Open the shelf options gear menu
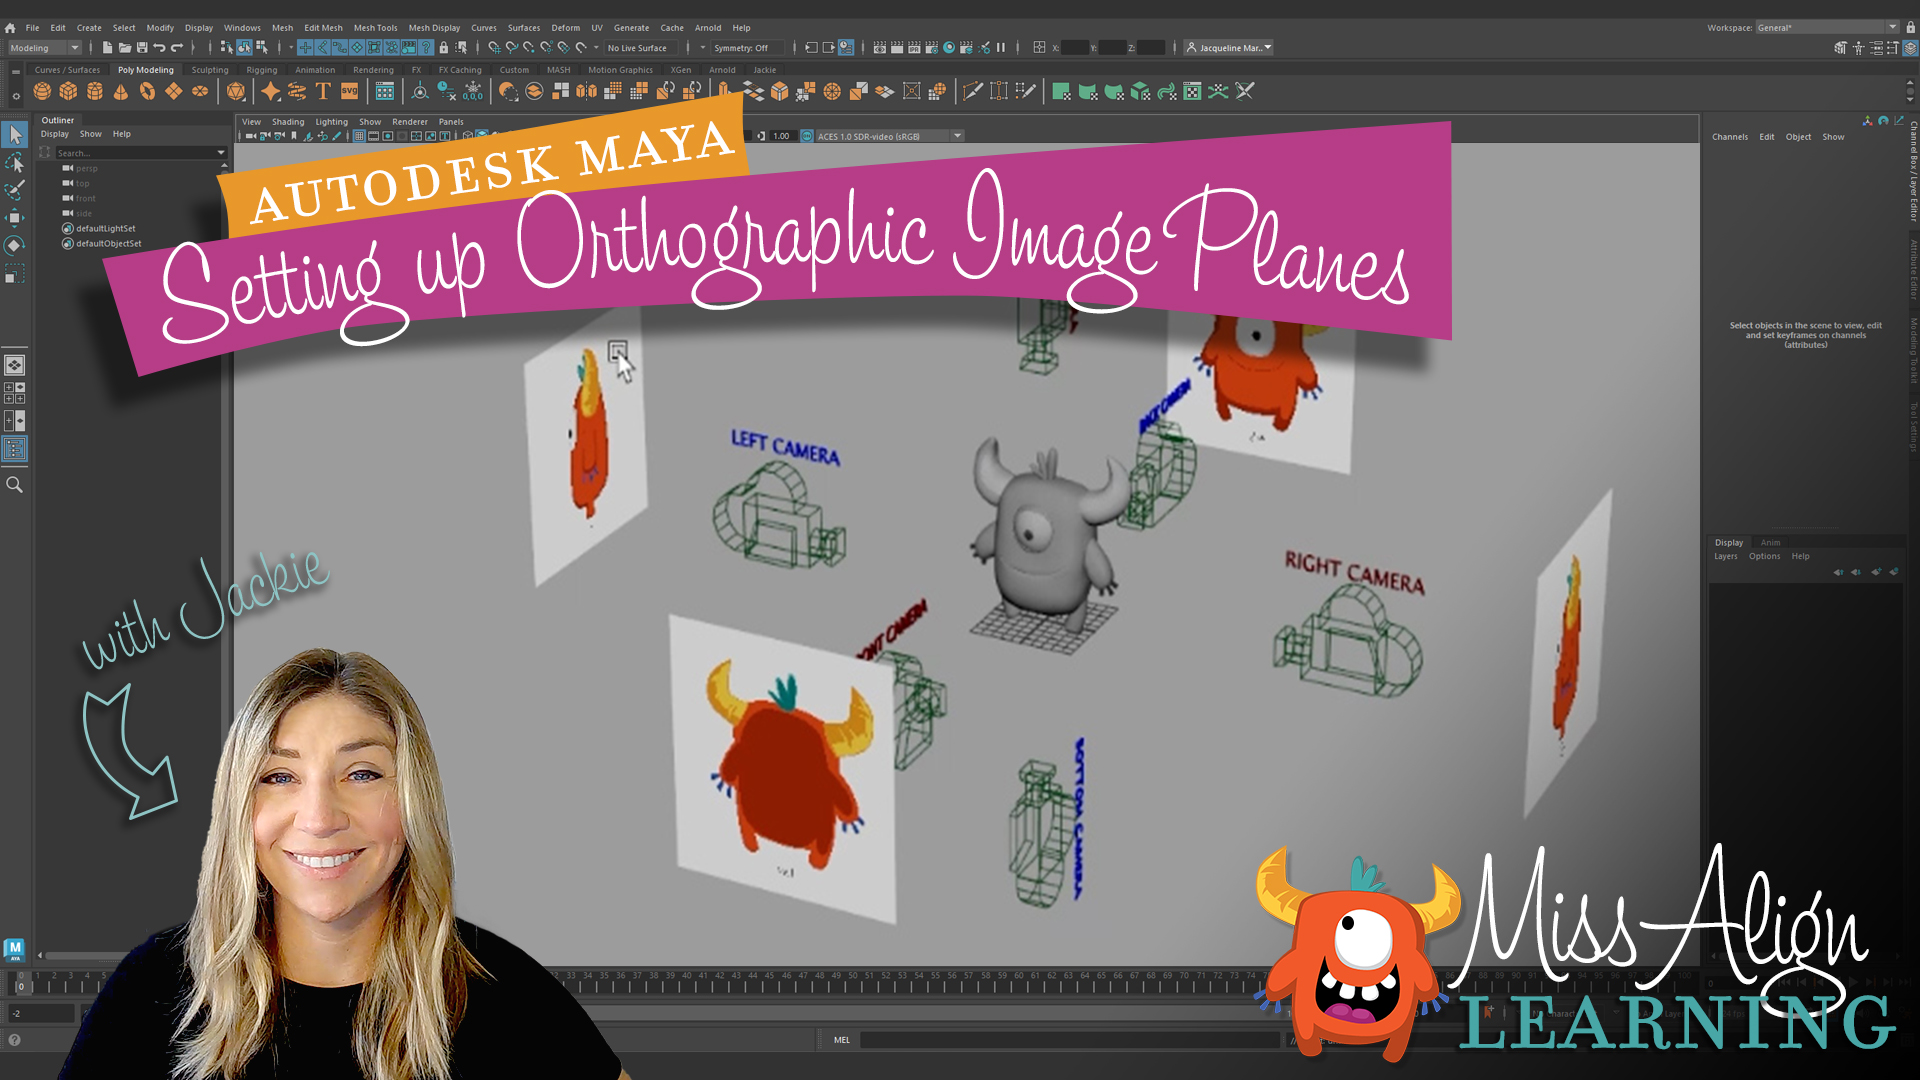Screen dimensions: 1920x1080 (15, 97)
